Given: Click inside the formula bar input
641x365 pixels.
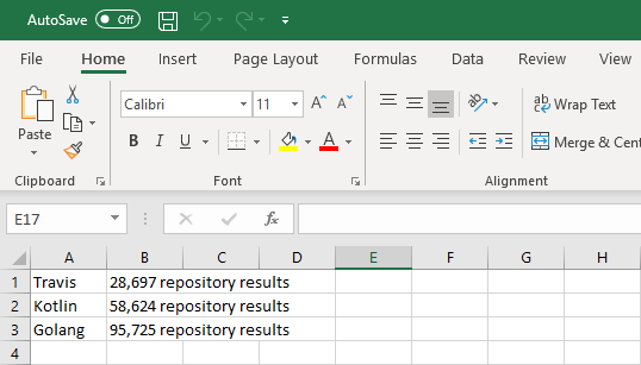Looking at the screenshot, I should click(469, 219).
